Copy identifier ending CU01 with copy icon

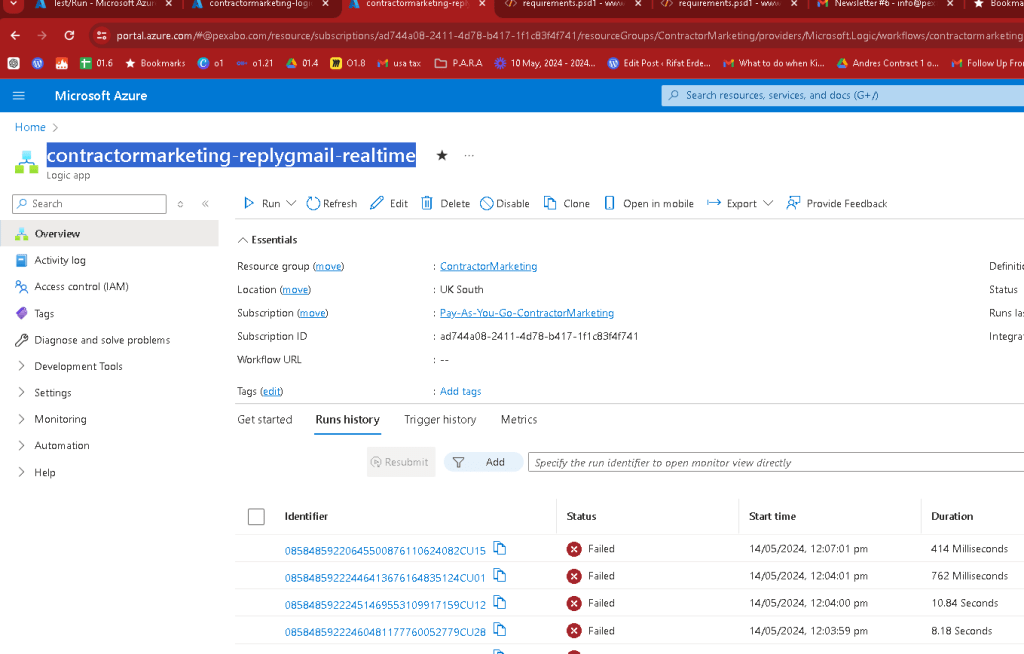click(500, 576)
